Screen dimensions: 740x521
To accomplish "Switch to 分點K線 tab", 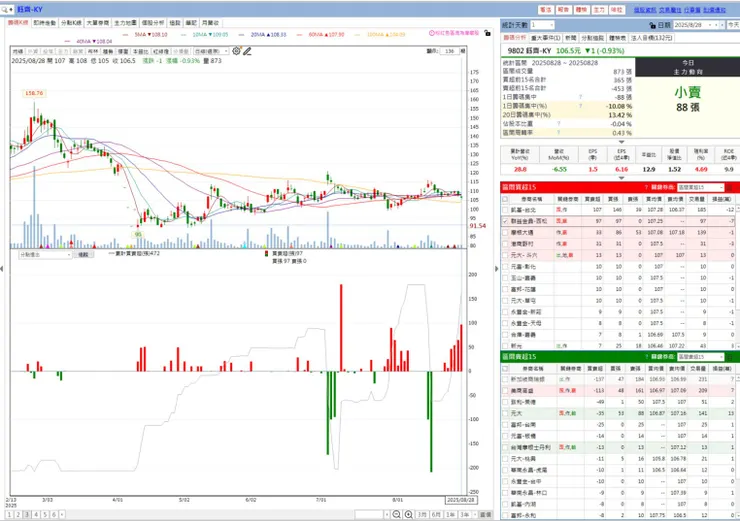I will tap(71, 23).
